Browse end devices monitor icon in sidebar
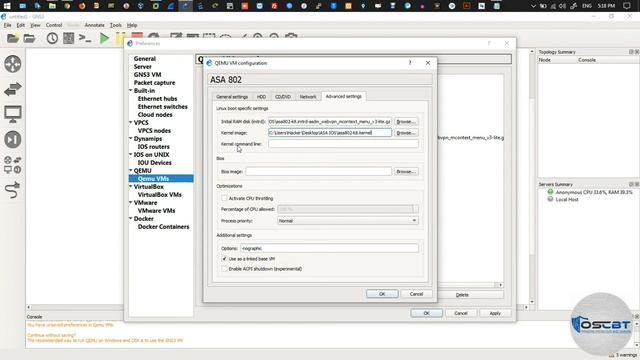 (13, 114)
